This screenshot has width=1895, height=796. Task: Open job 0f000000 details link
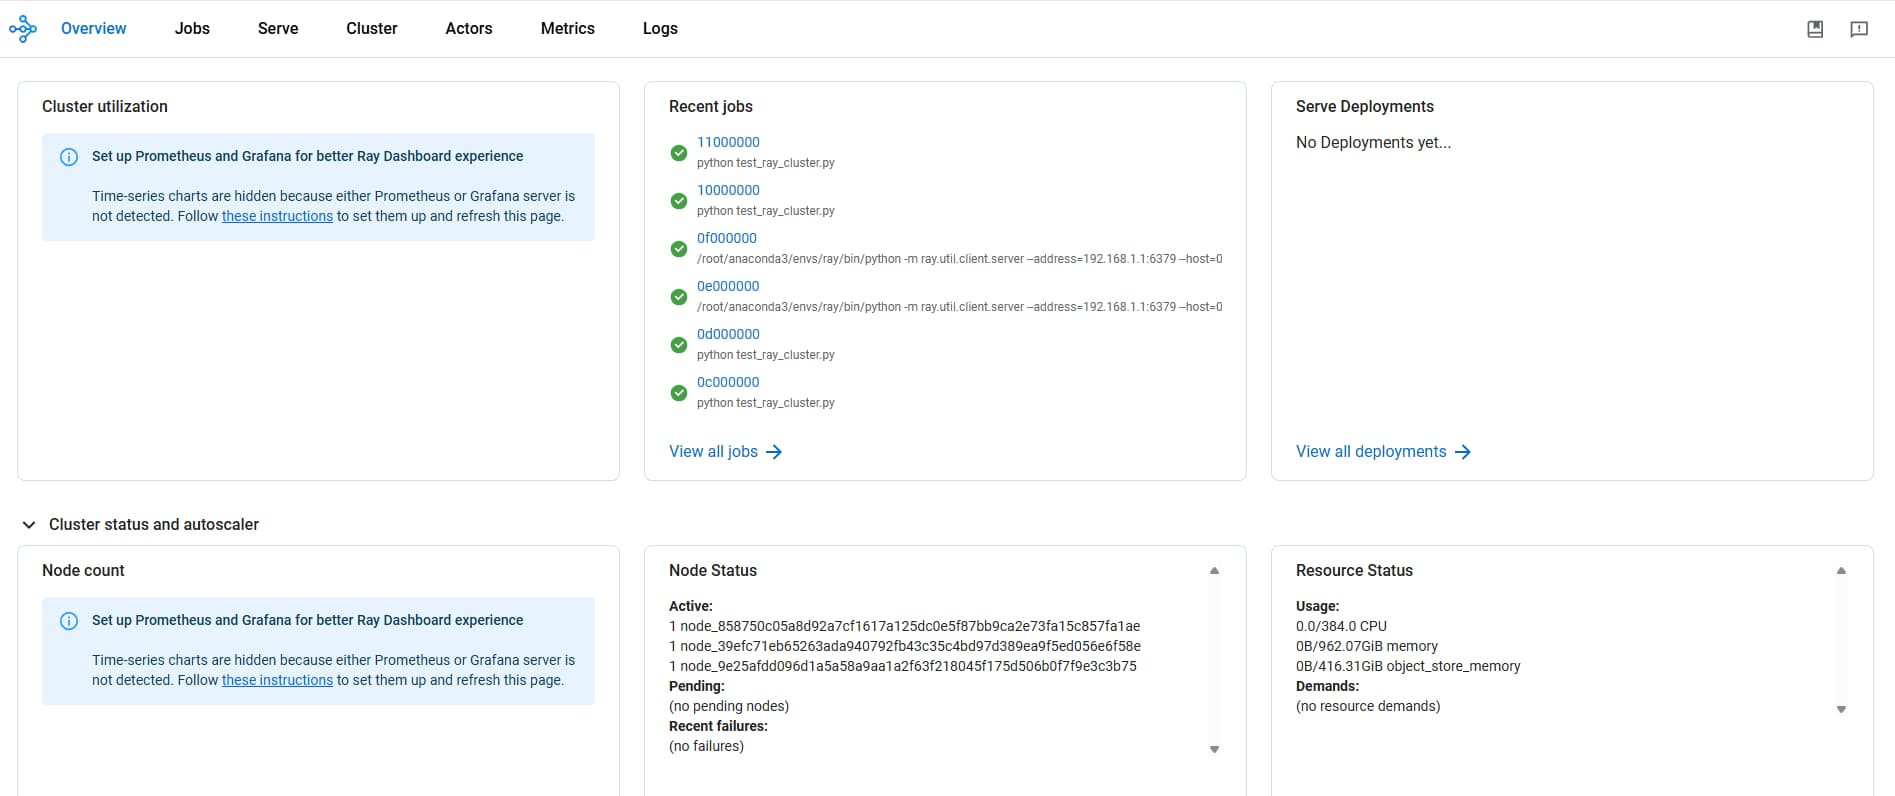click(726, 238)
